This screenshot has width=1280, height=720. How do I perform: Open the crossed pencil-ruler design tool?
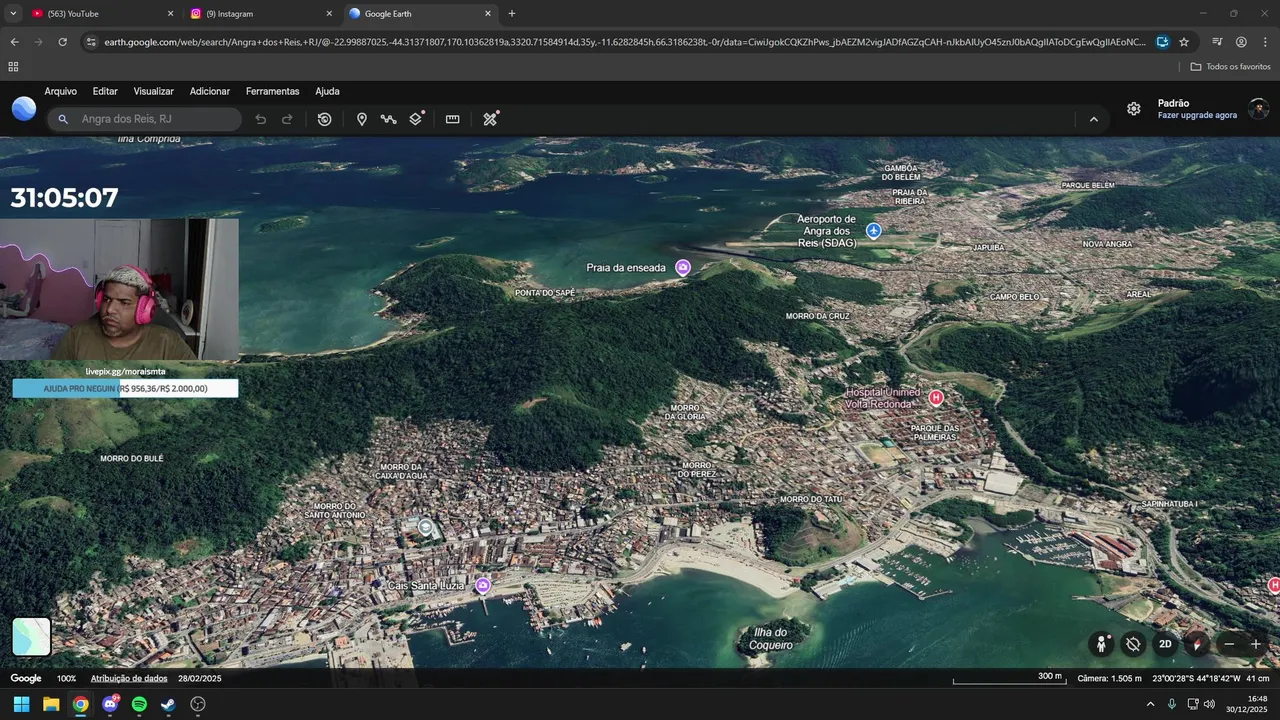(x=490, y=119)
